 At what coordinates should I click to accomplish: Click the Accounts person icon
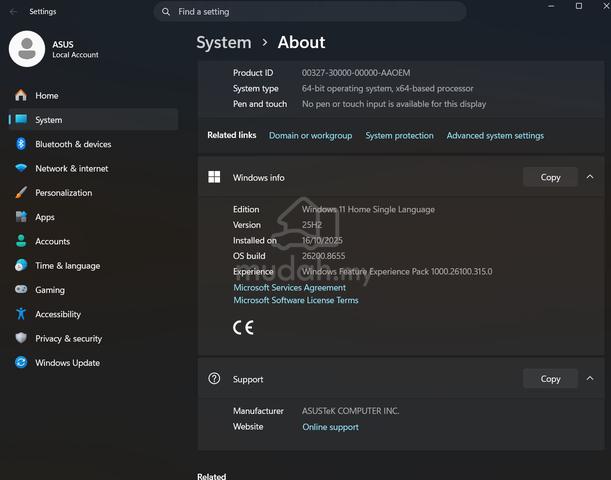(x=21, y=241)
